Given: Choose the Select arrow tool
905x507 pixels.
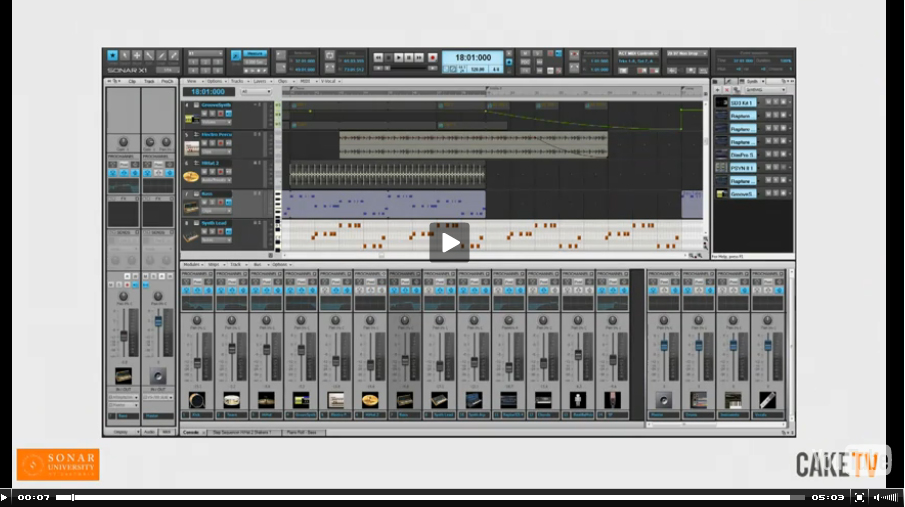Looking at the screenshot, I should click(125, 55).
